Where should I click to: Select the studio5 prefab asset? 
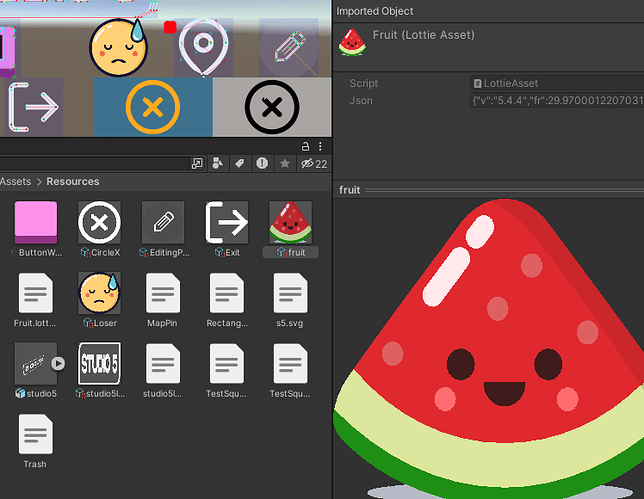(36, 363)
